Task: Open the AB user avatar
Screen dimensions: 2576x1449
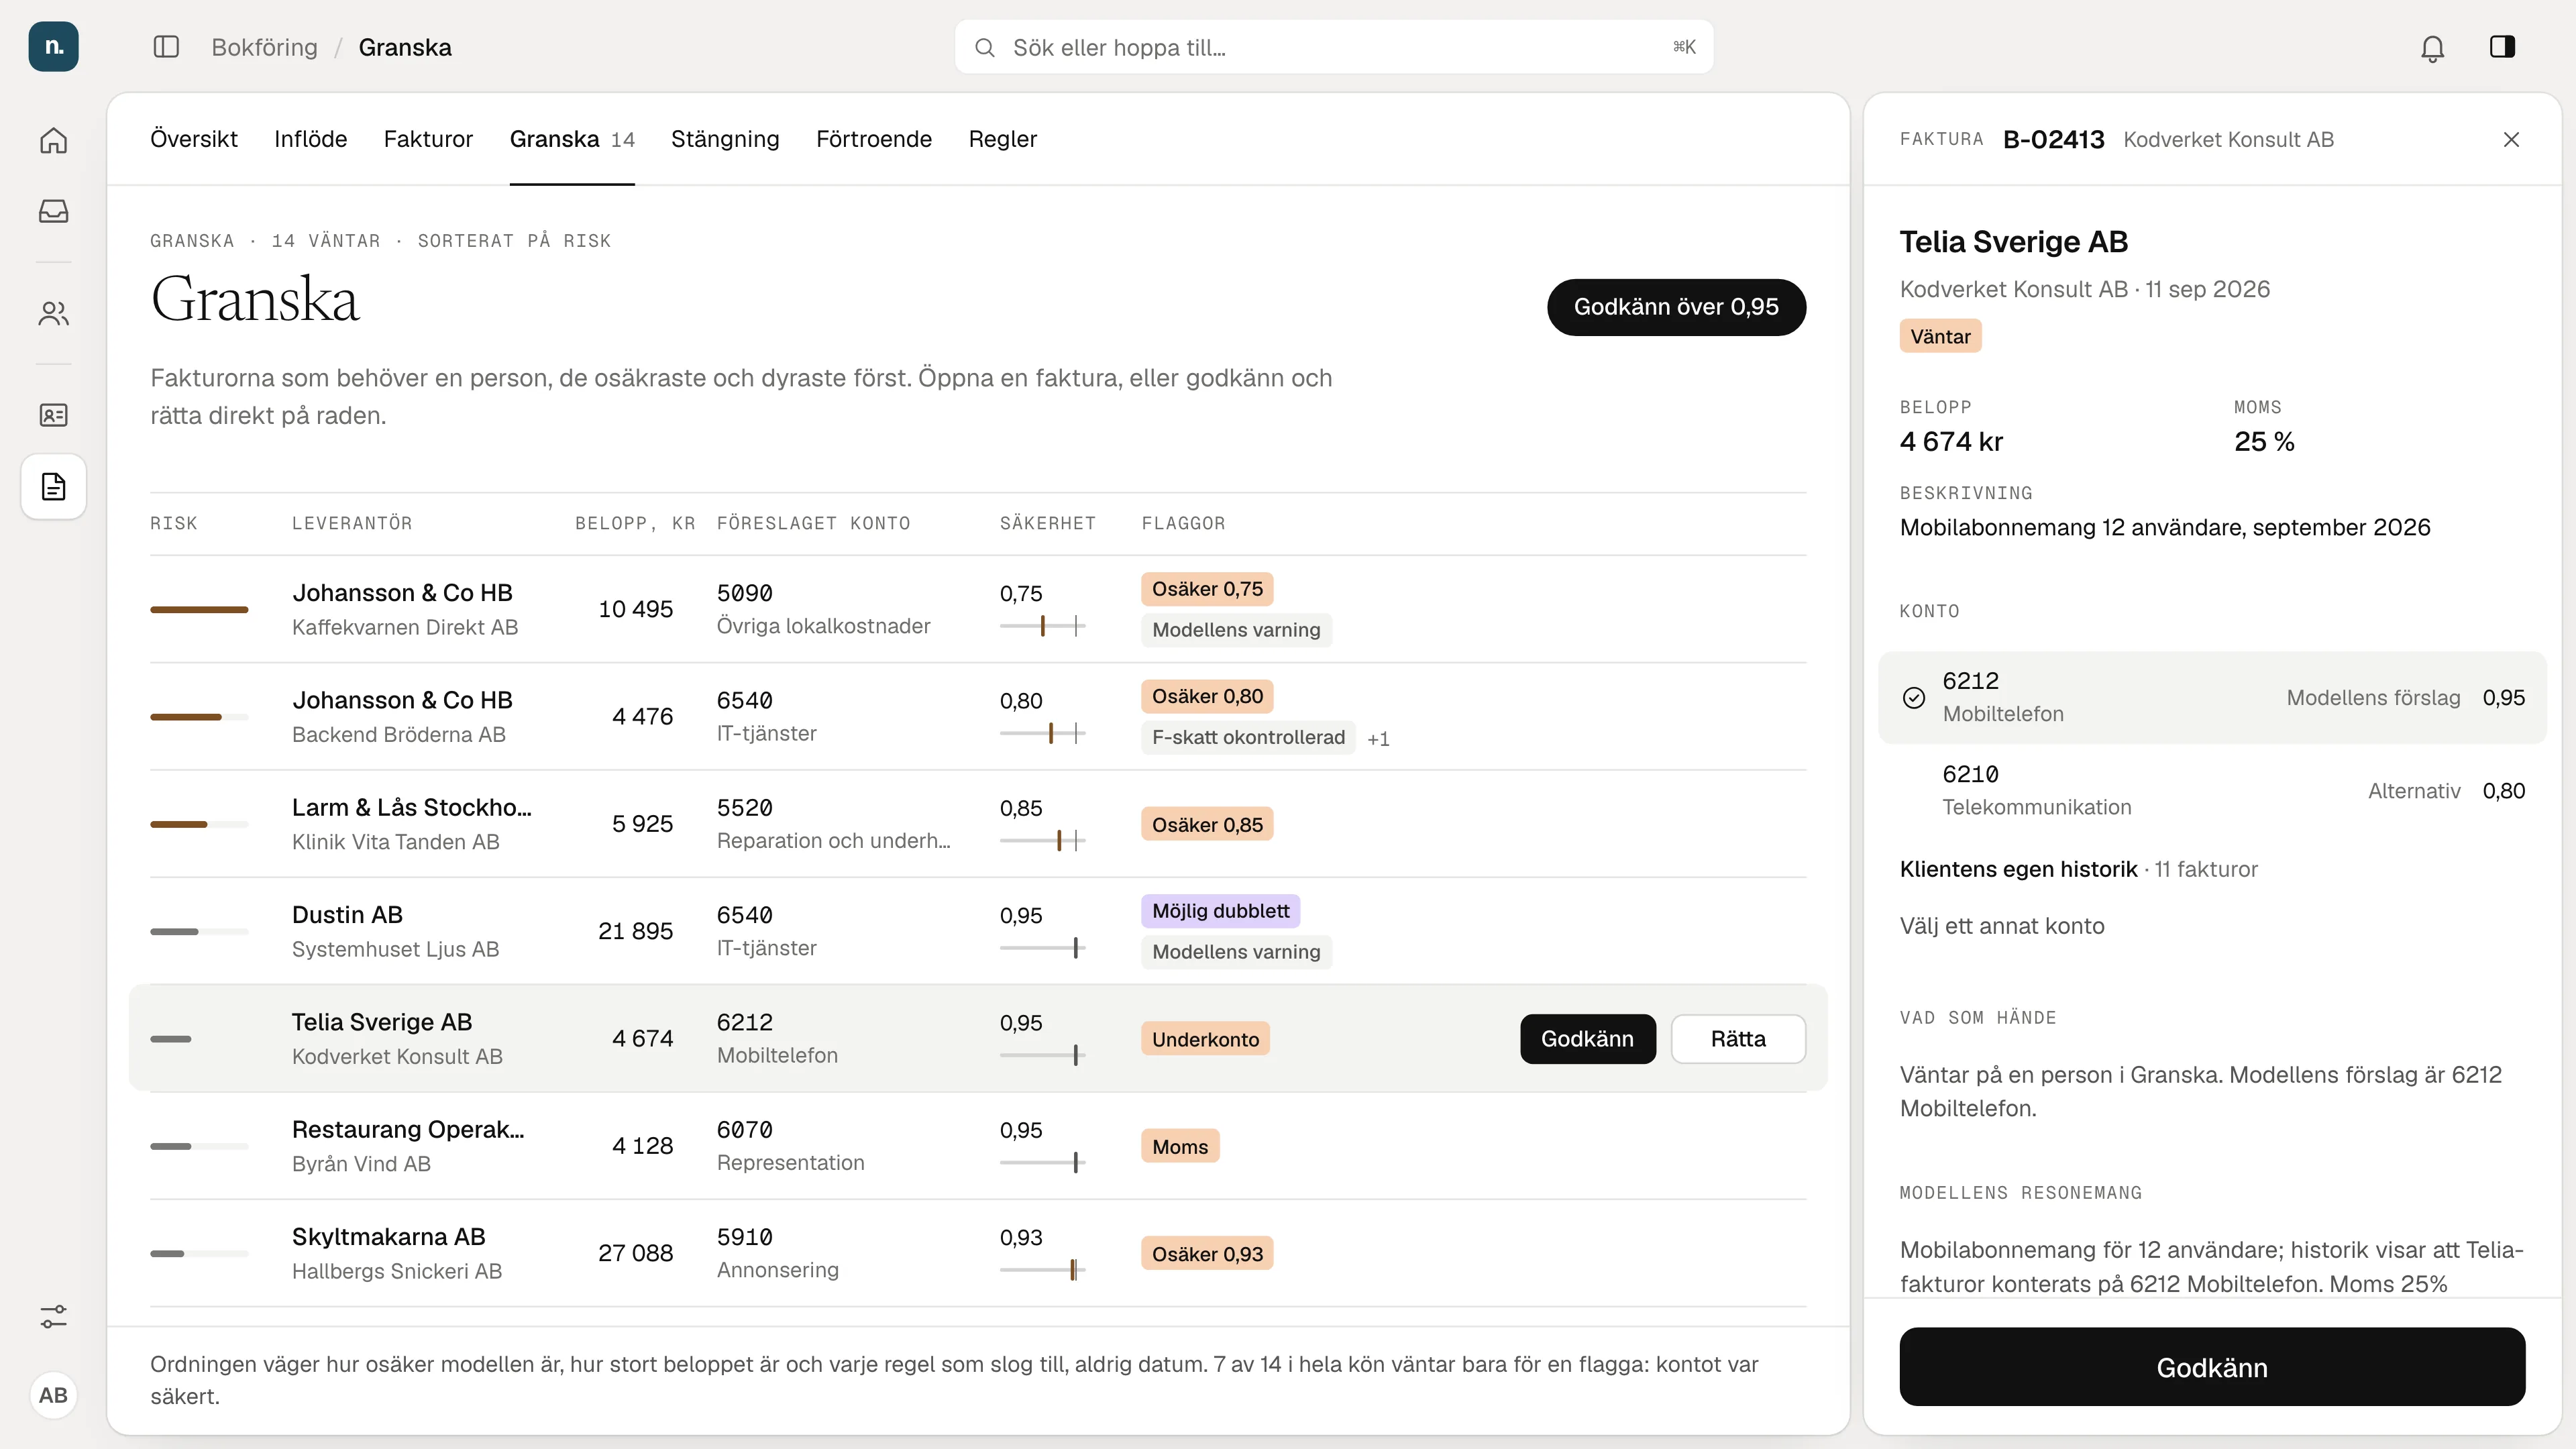Action: [x=53, y=1395]
